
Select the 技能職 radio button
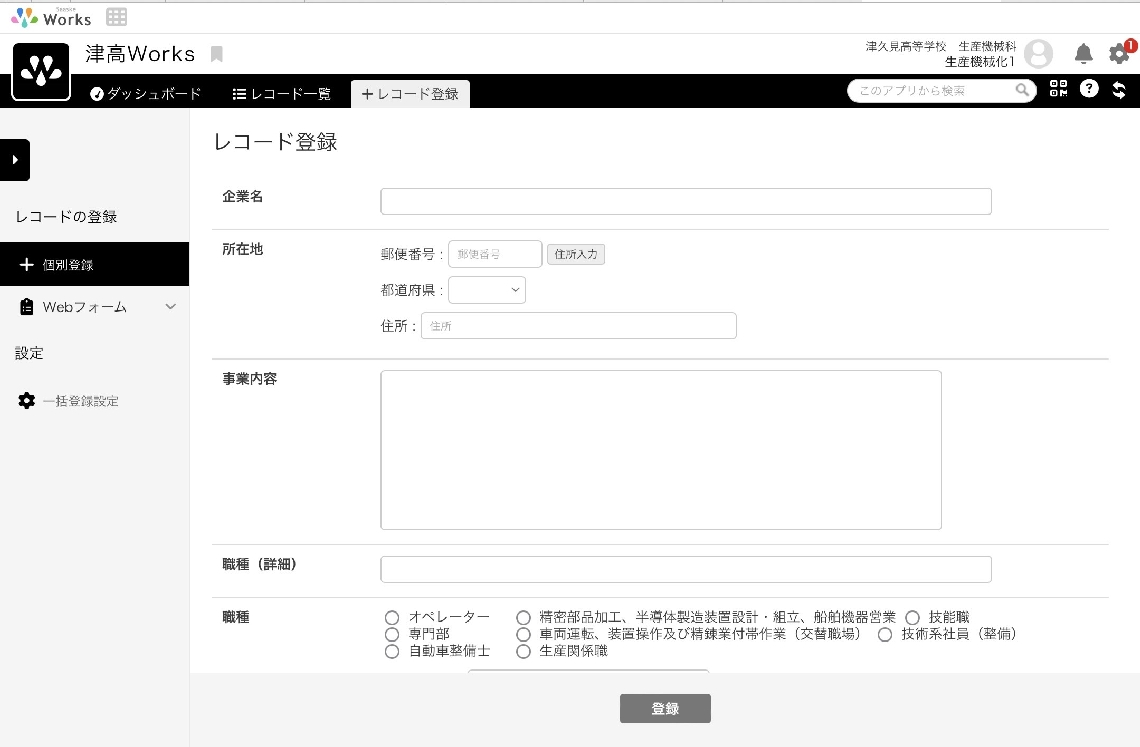click(x=911, y=617)
